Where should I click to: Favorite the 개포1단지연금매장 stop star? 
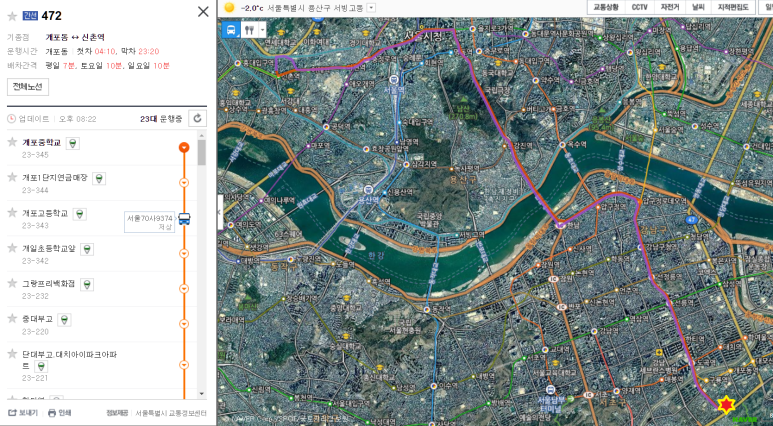(12, 177)
